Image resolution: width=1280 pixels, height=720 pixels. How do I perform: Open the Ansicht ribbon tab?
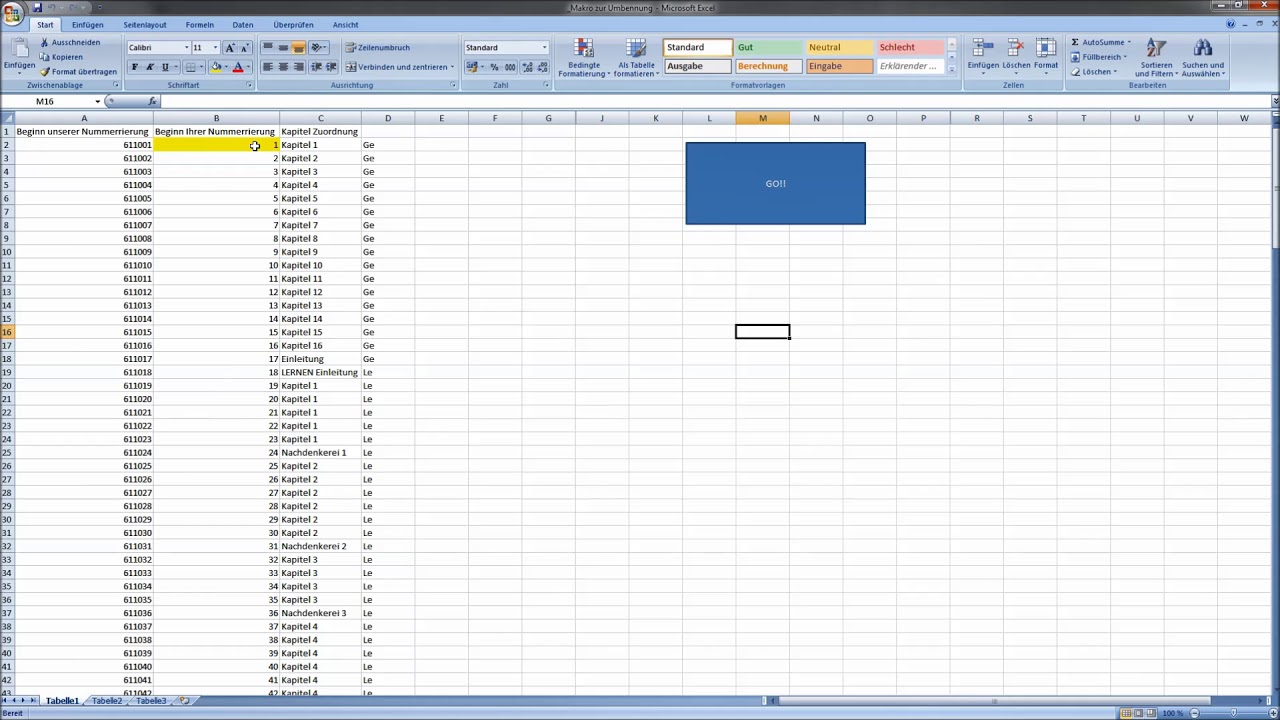point(345,25)
